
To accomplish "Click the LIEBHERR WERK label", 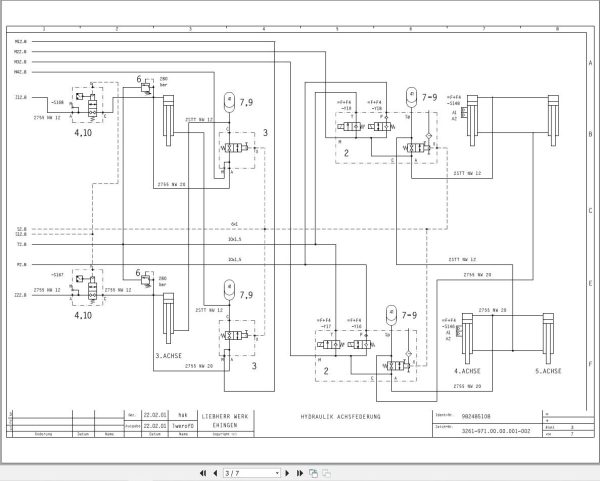I will [x=225, y=416].
